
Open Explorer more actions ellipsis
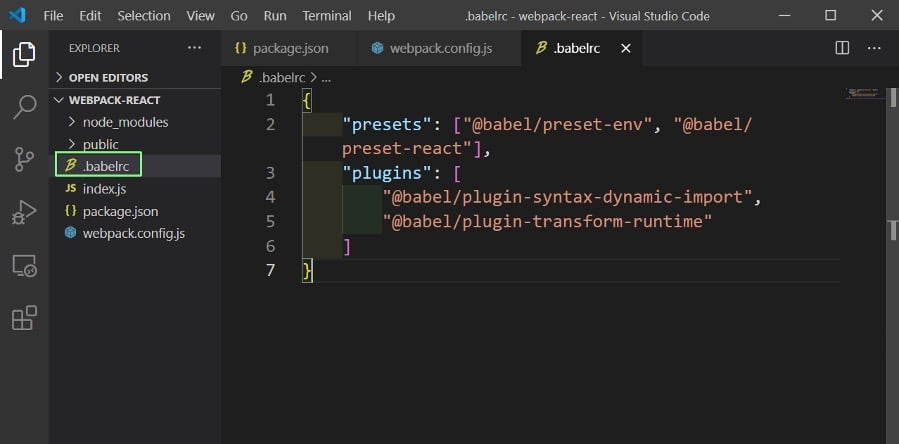point(194,48)
